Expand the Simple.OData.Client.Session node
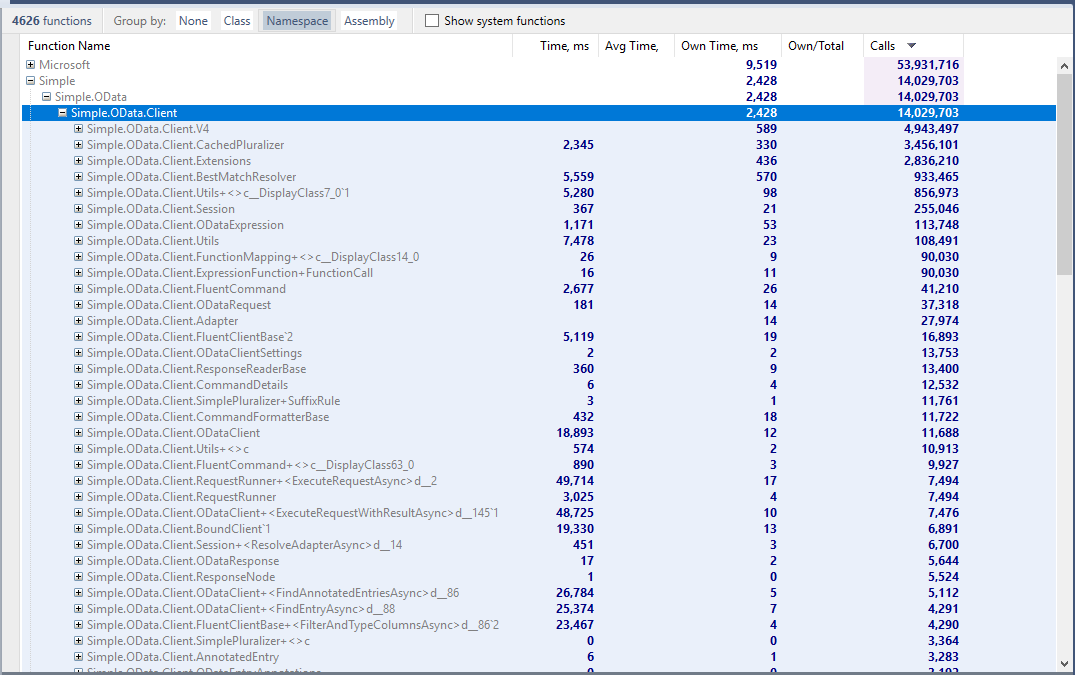The image size is (1075, 675). [x=78, y=208]
